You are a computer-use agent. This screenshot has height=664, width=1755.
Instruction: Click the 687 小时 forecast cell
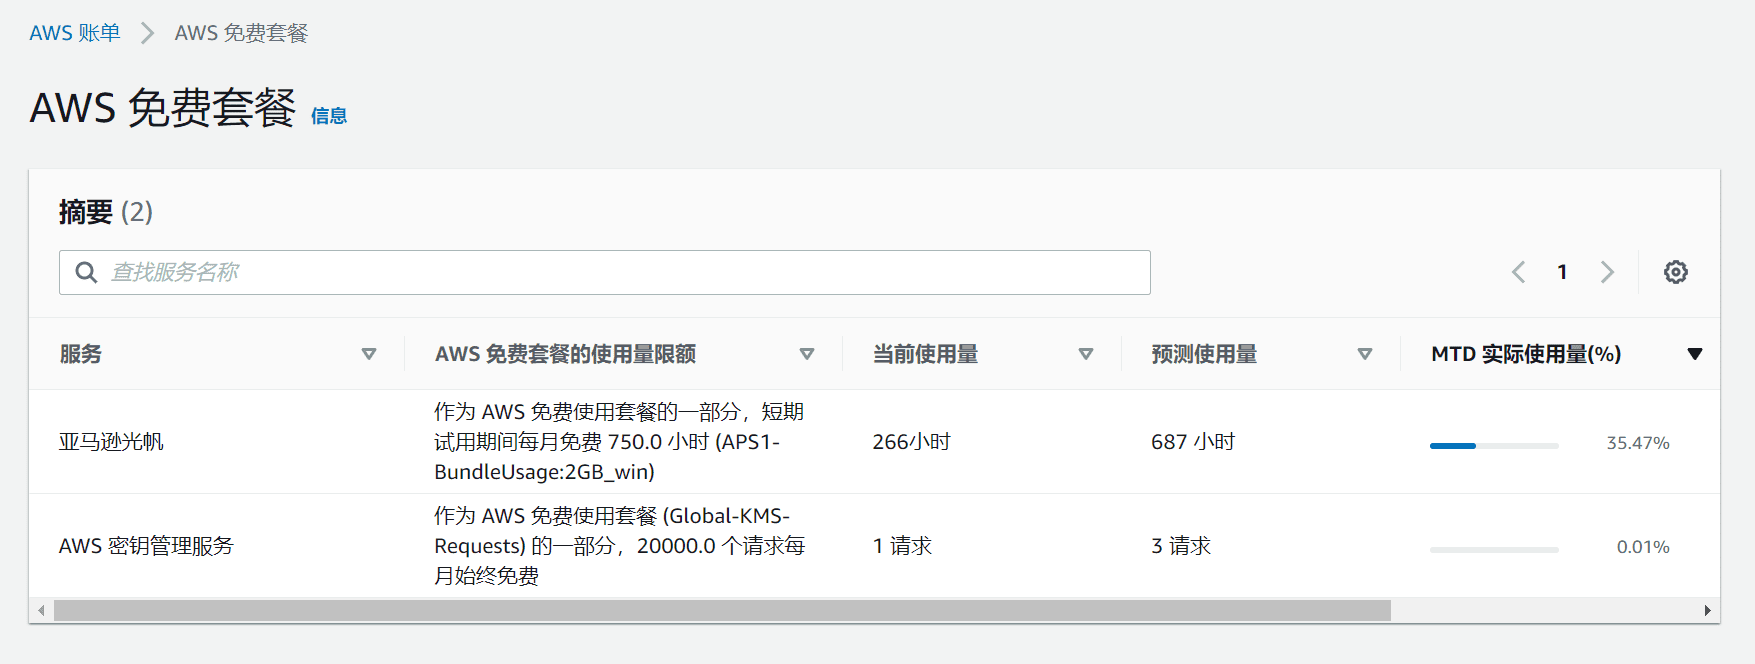coord(1193,442)
